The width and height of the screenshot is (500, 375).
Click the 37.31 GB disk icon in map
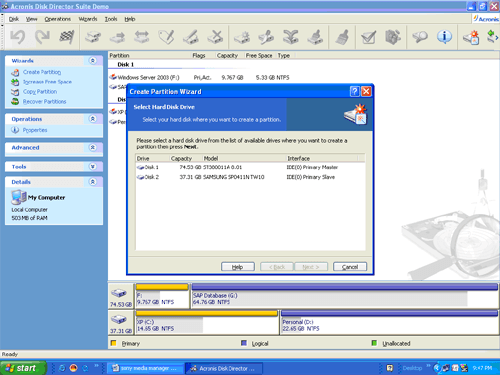click(119, 320)
